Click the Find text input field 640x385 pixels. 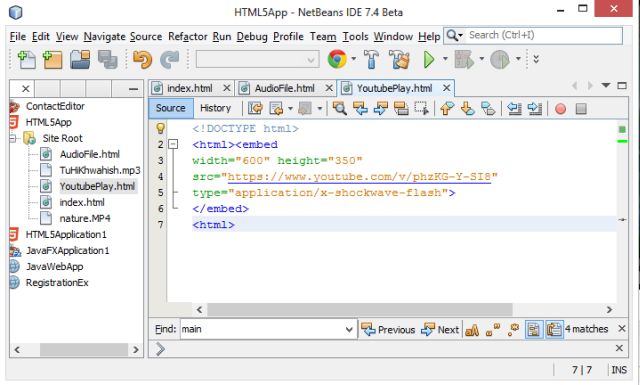[x=262, y=329]
